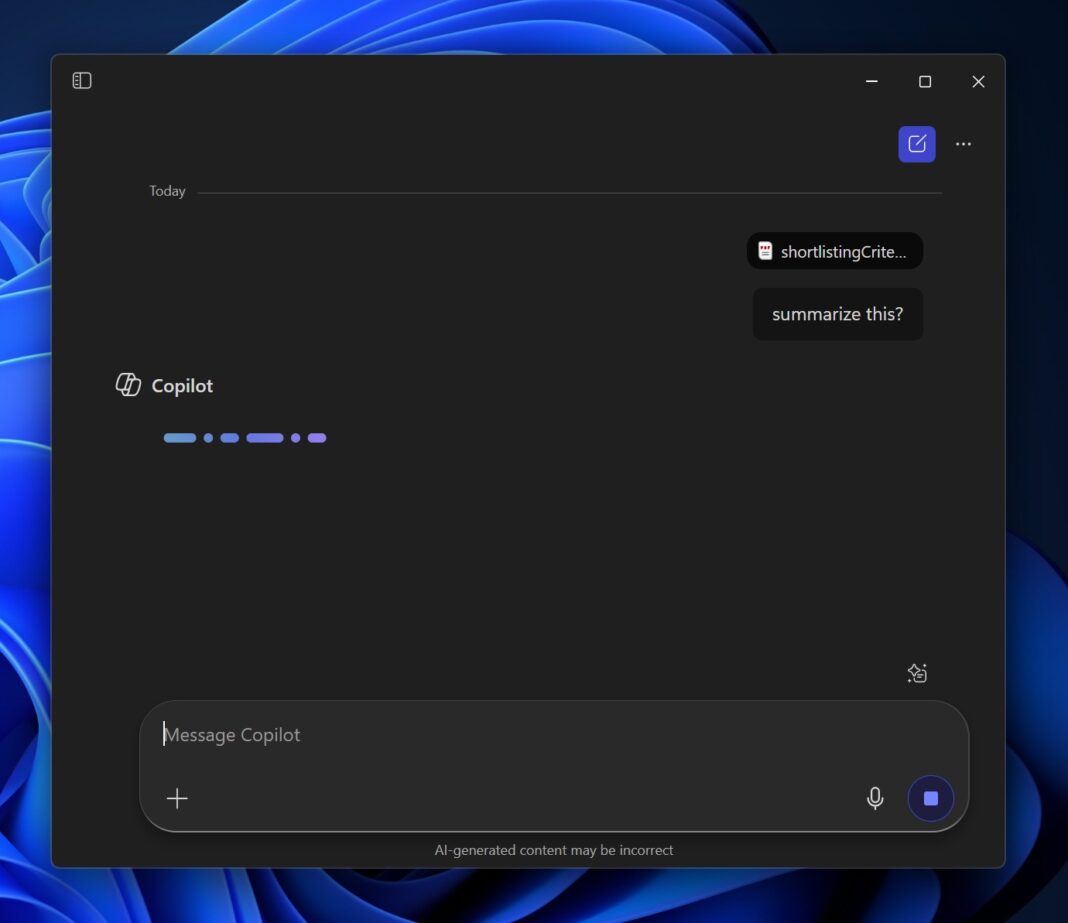Open the more options ellipsis menu

[963, 143]
